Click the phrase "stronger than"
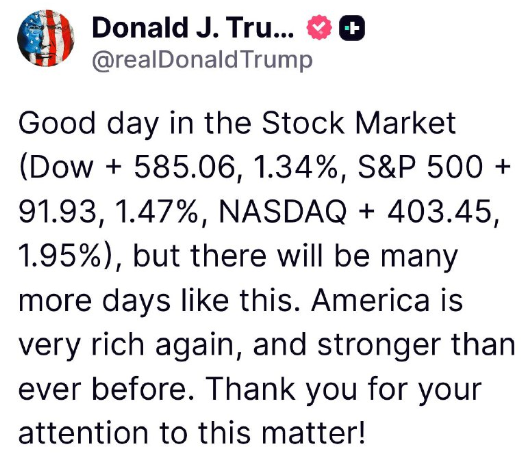The image size is (527, 465). pyautogui.click(x=416, y=345)
